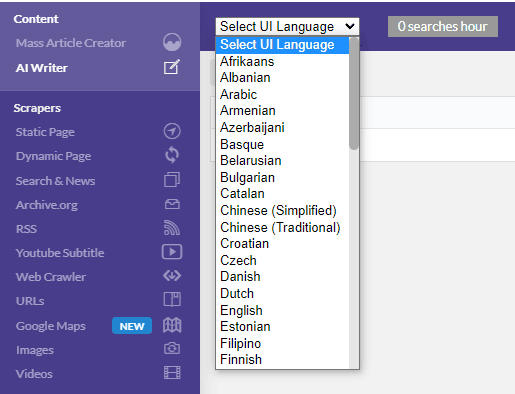
Task: Open Search & News scraper
Action: [55, 181]
